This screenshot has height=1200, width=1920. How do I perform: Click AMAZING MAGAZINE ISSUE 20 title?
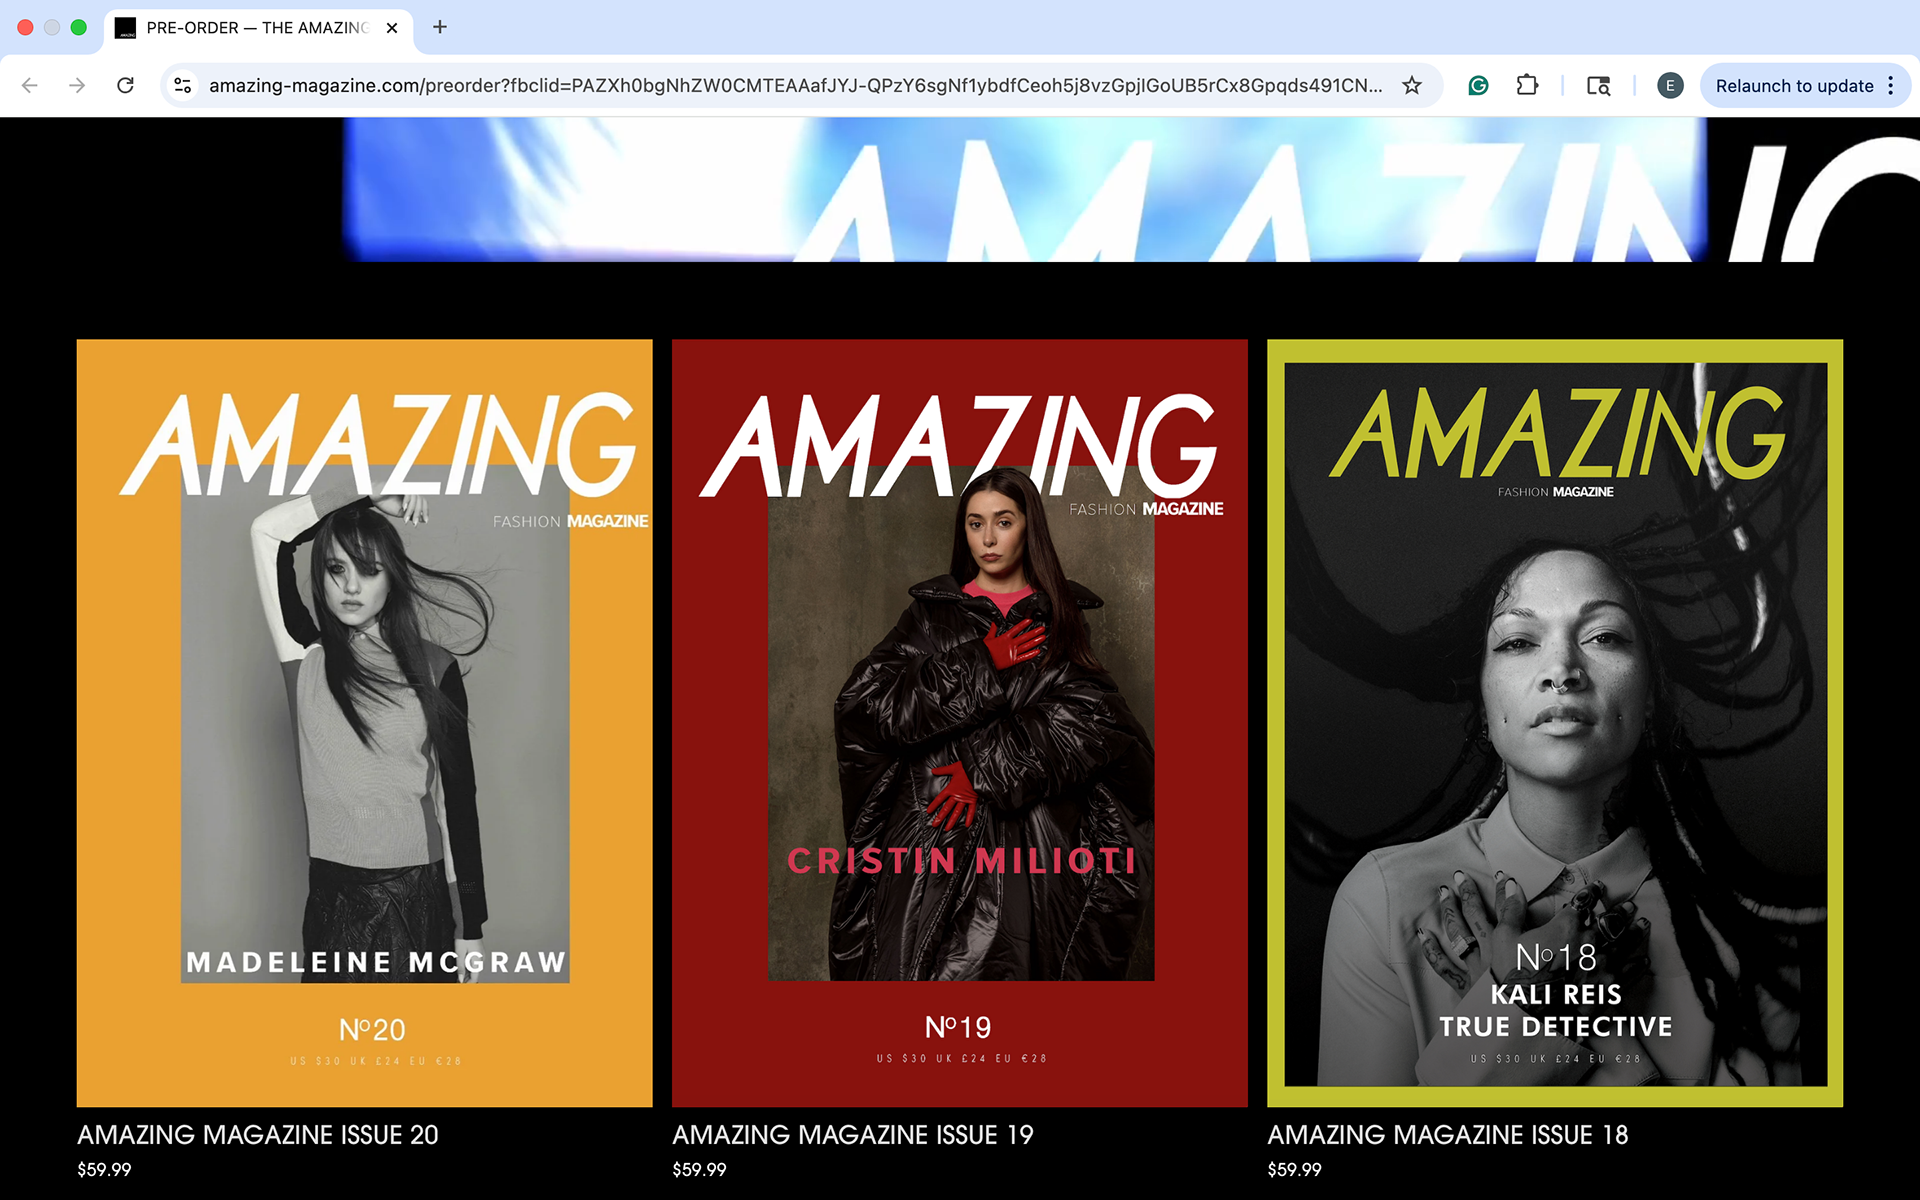tap(258, 1135)
